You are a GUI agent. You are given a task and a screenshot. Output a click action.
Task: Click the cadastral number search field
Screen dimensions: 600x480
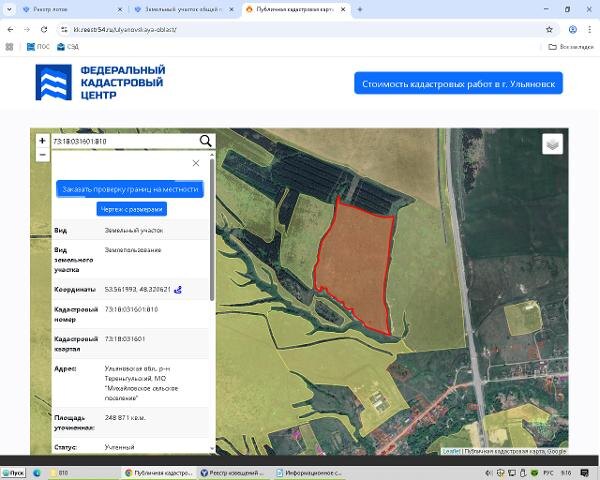pyautogui.click(x=124, y=141)
